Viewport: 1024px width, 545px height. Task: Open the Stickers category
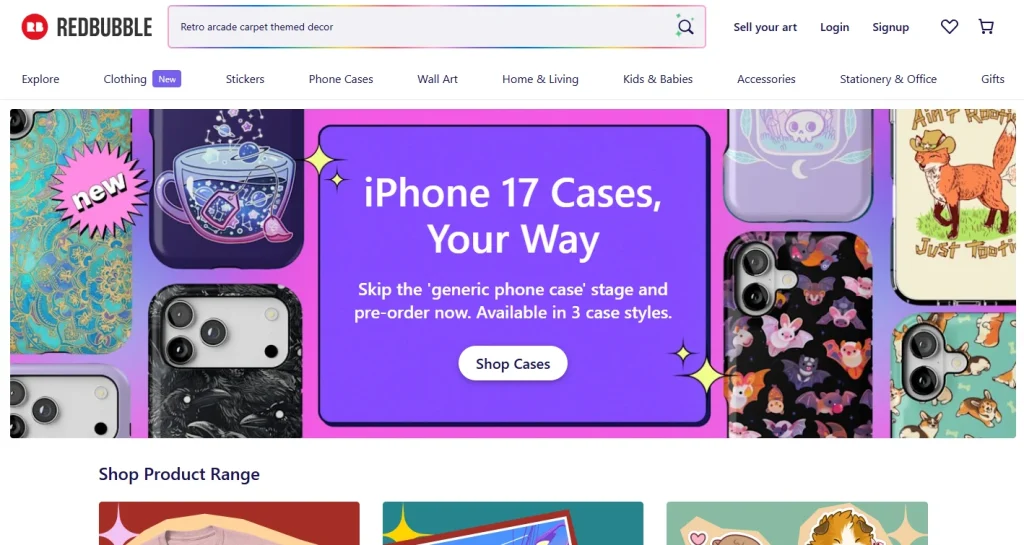coord(245,79)
